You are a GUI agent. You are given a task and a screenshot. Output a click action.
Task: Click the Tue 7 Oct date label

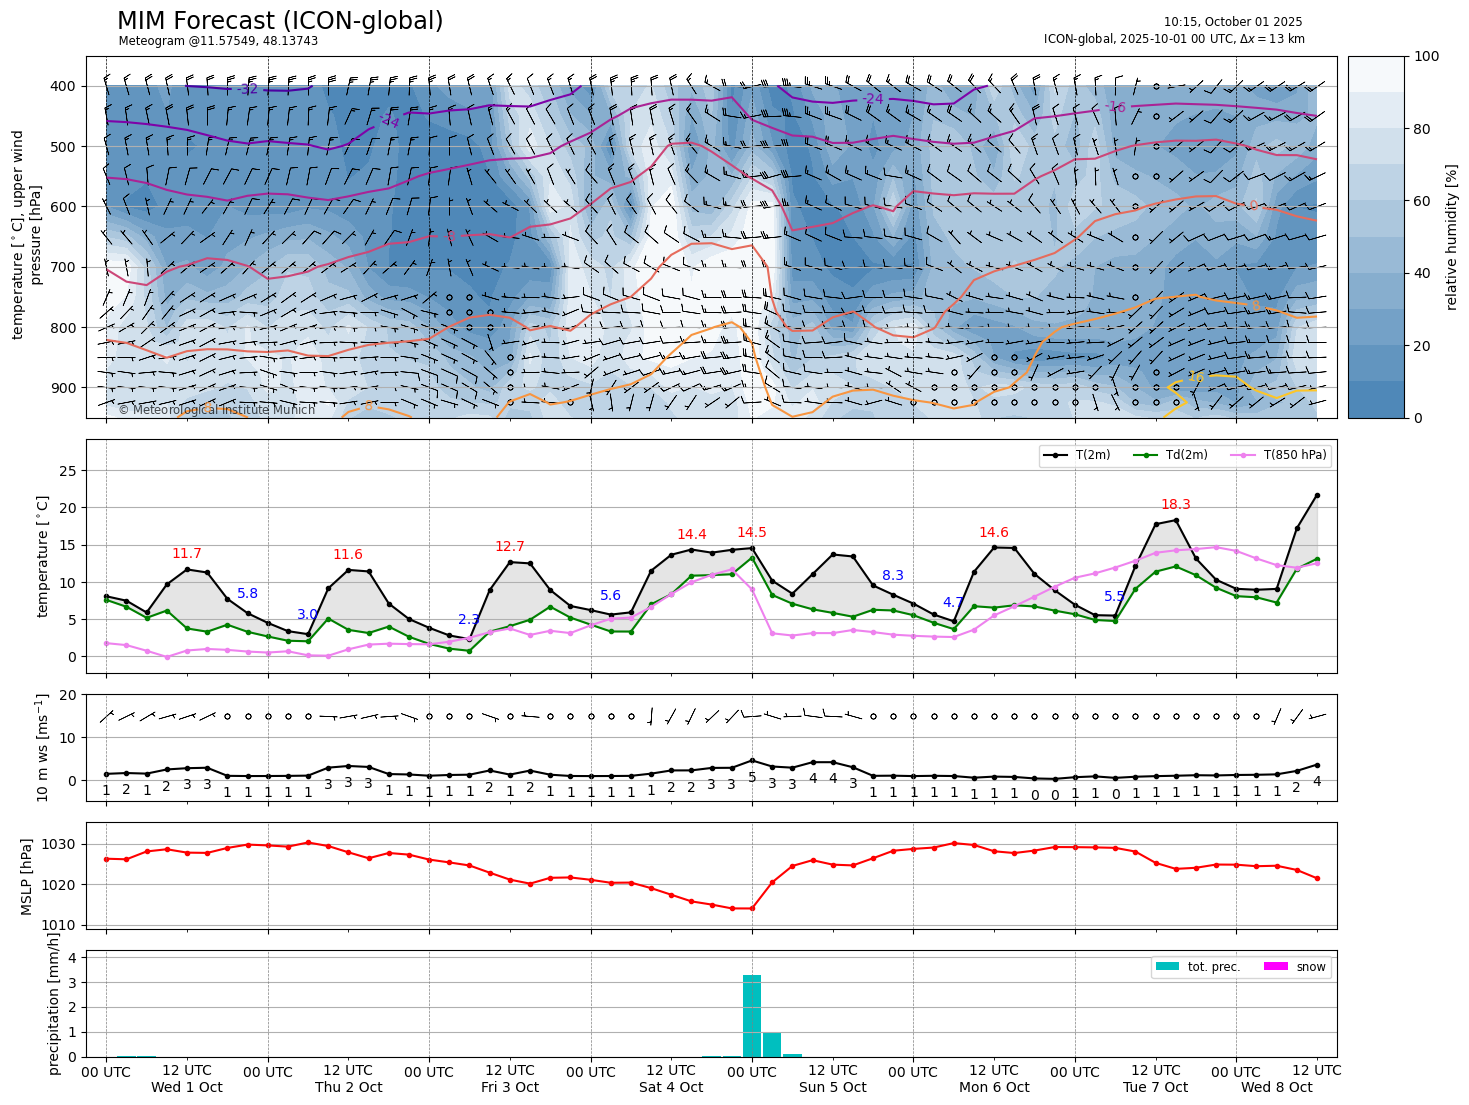[1156, 1088]
